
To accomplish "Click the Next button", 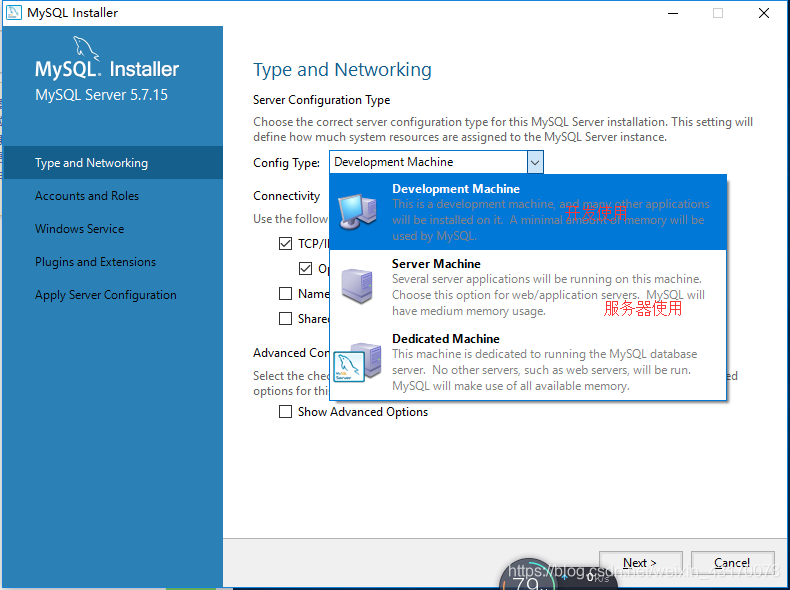I will 640,563.
